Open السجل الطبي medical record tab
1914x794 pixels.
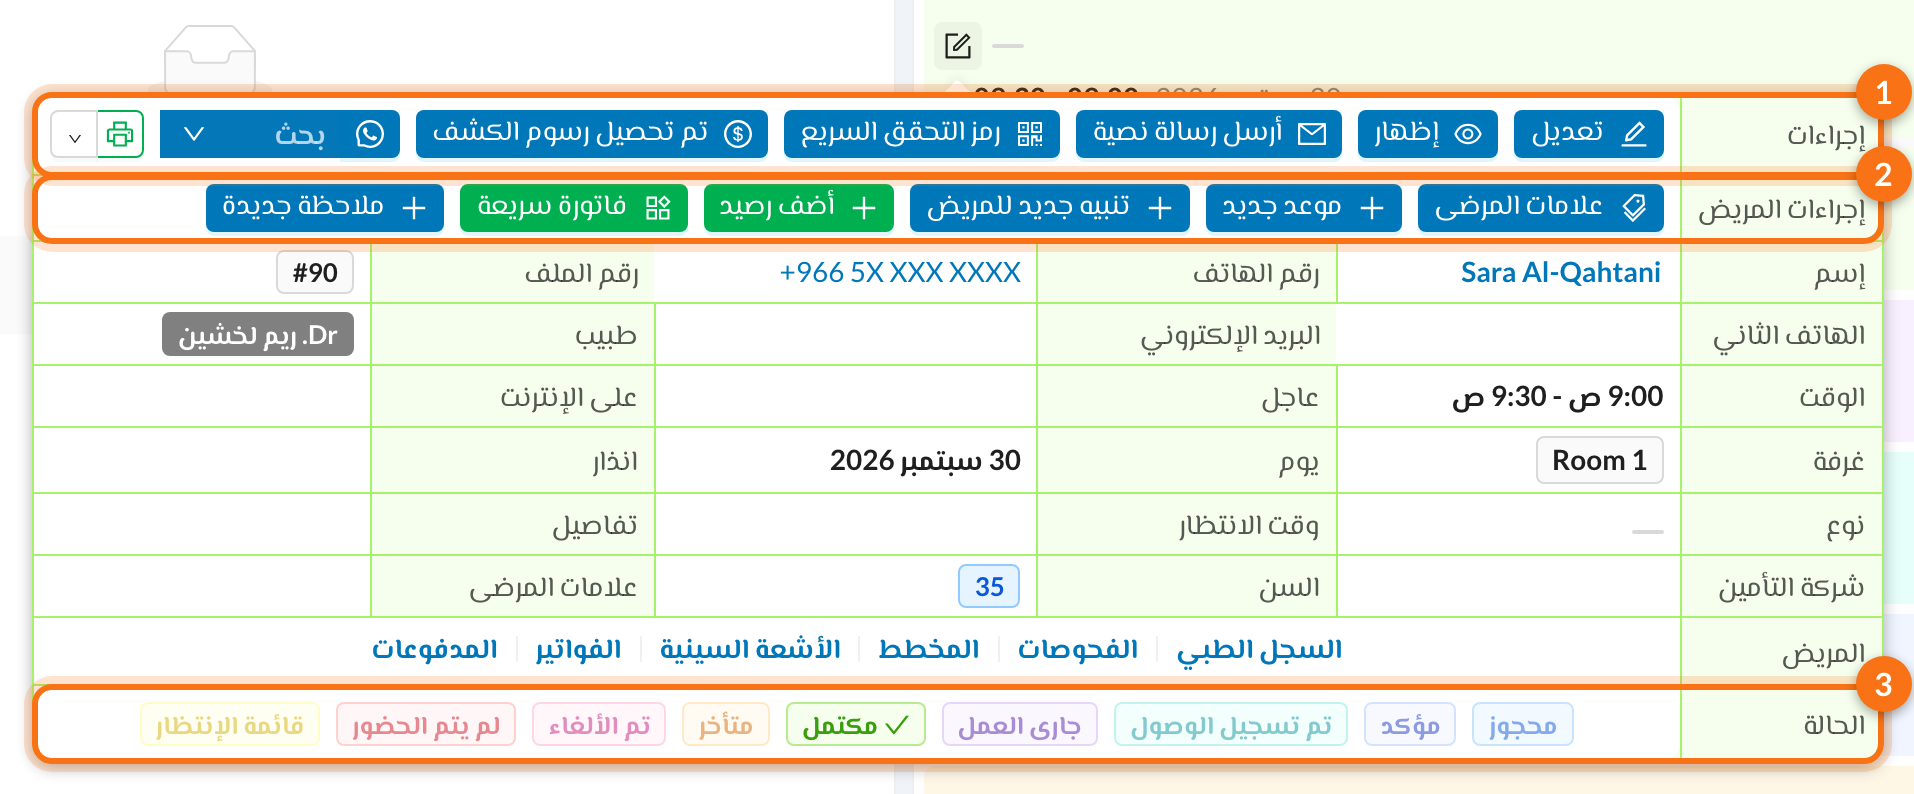pyautogui.click(x=1259, y=649)
